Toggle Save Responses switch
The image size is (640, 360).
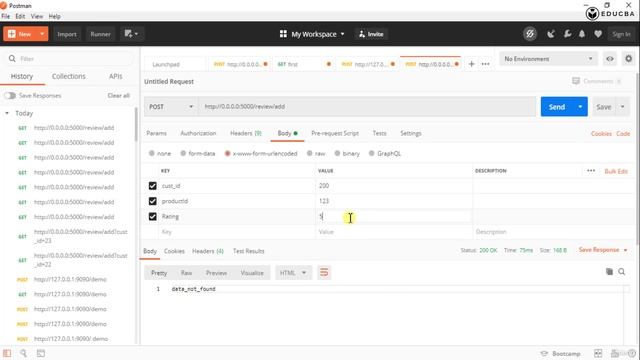coord(10,96)
